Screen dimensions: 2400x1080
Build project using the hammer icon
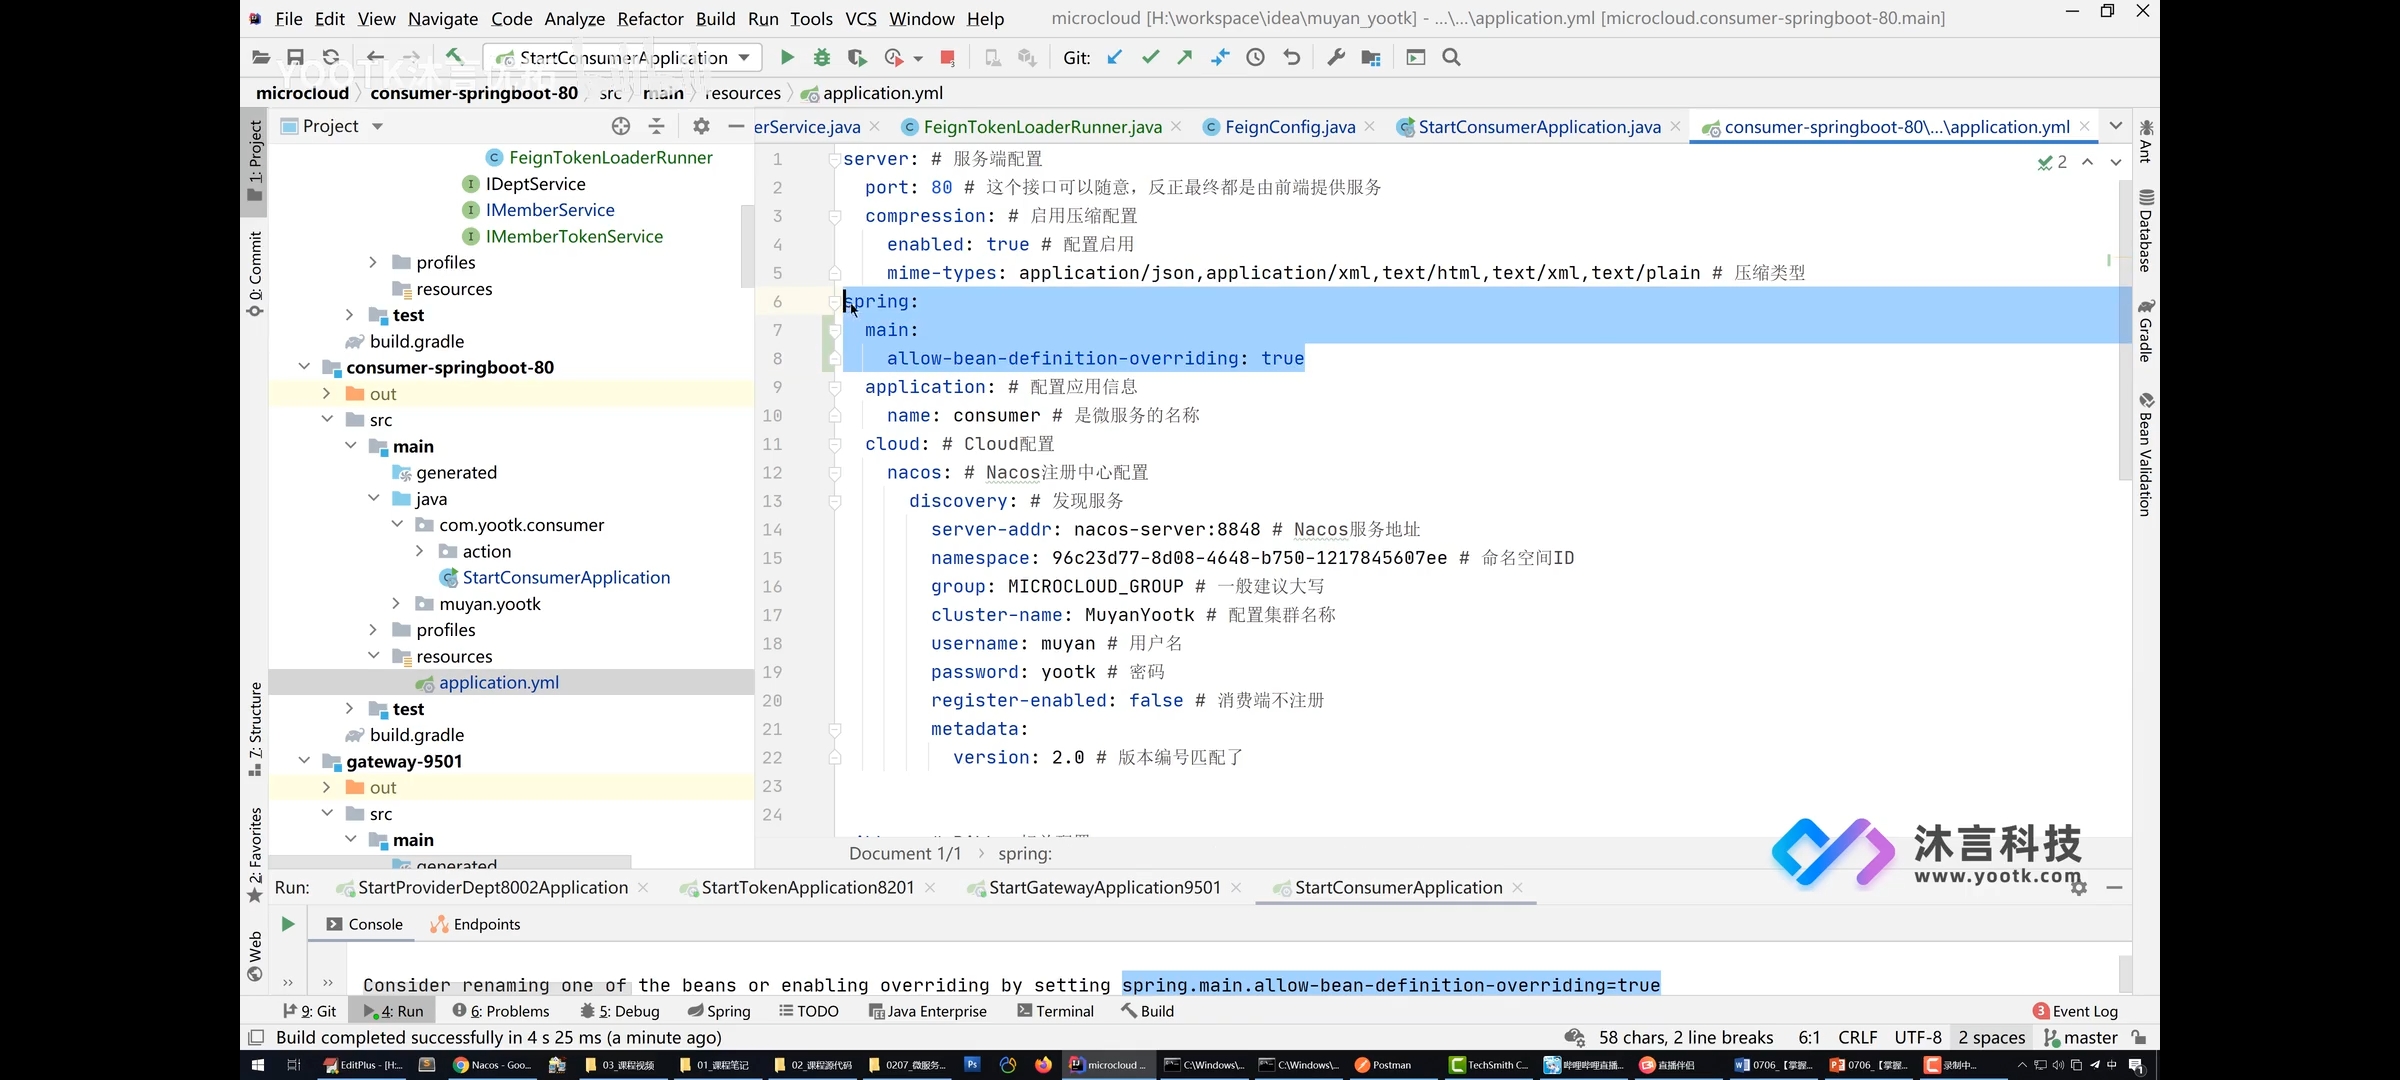[454, 57]
